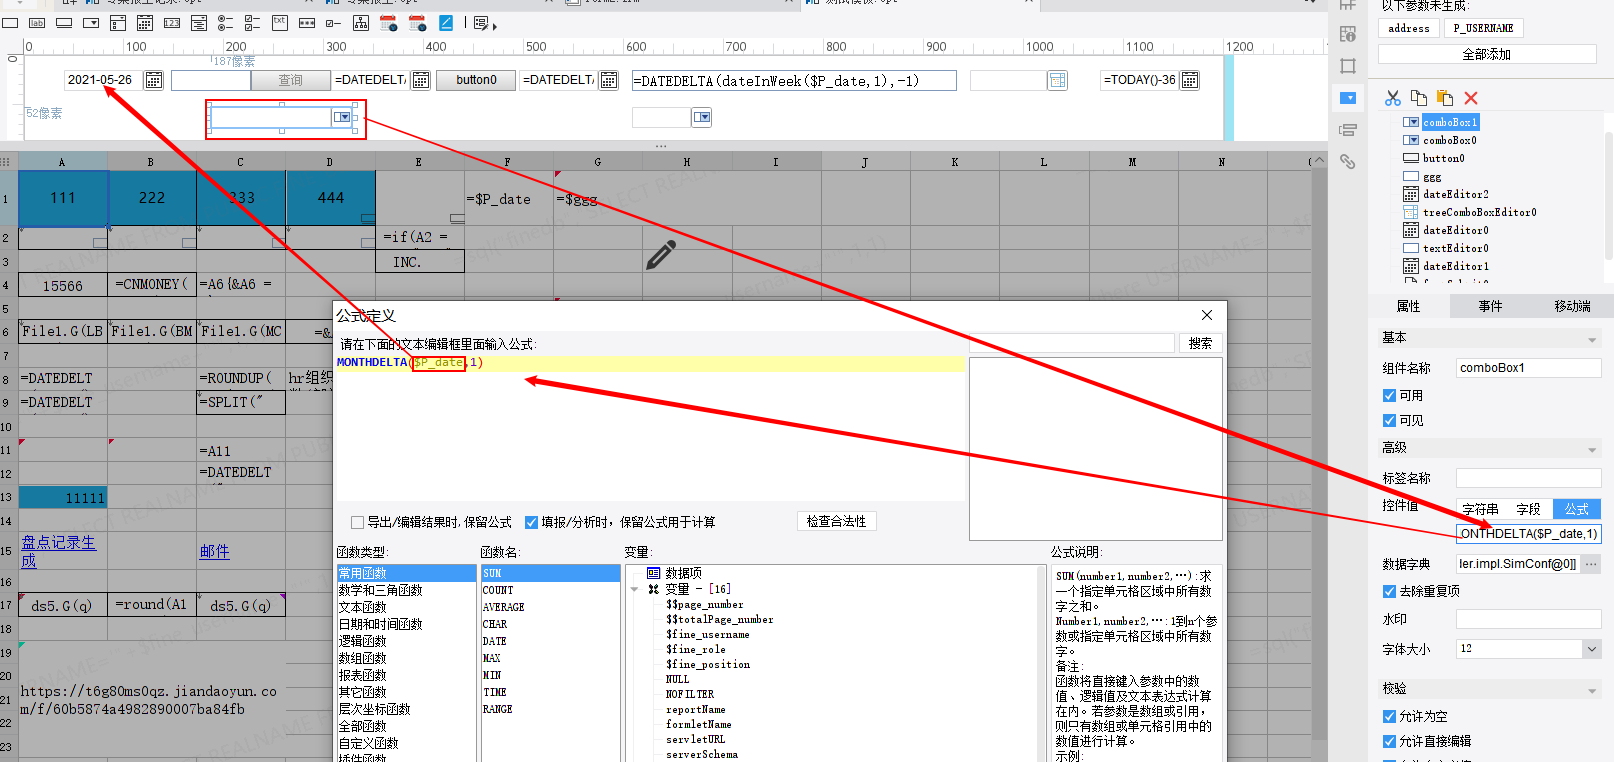Delete selected widget with red X
This screenshot has height=762, width=1614.
(1471, 98)
